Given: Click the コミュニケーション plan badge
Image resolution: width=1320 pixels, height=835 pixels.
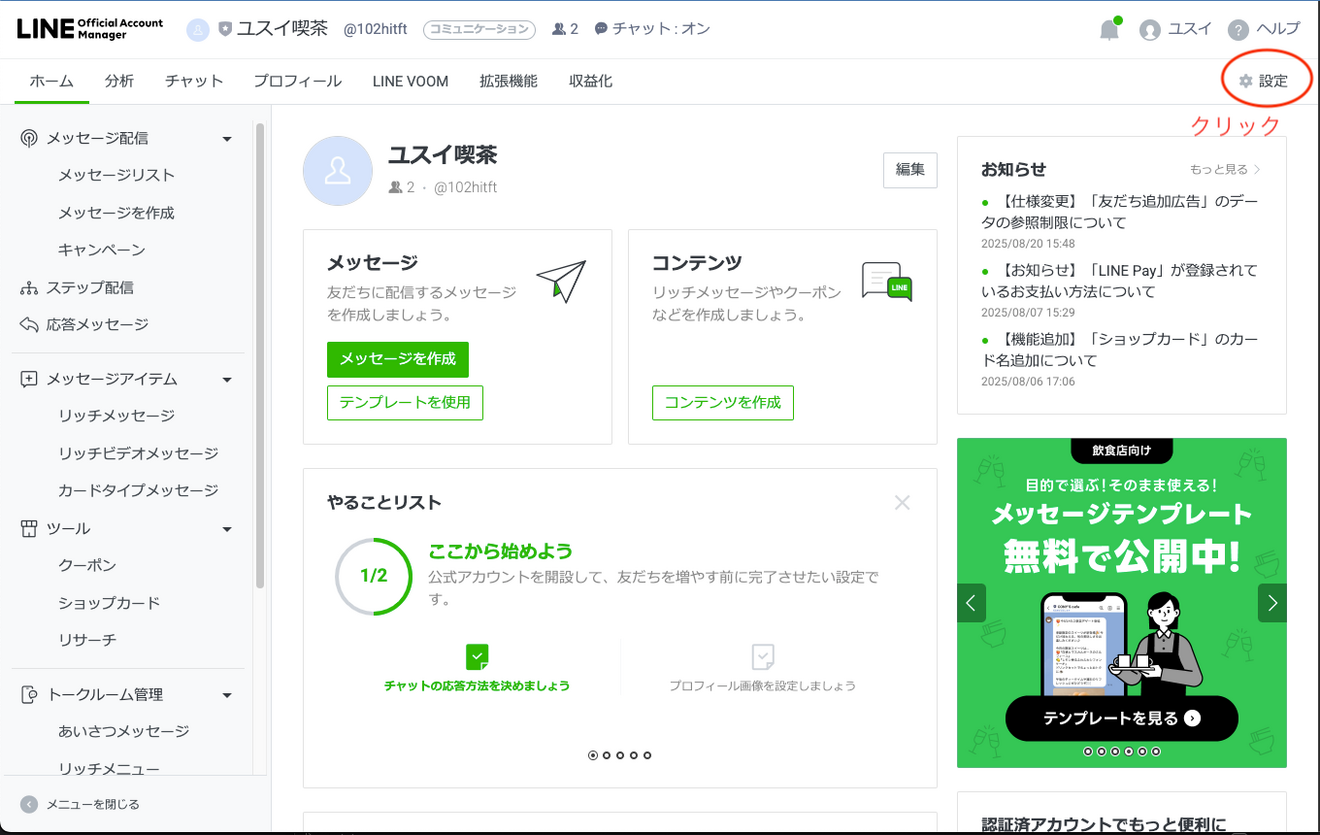Looking at the screenshot, I should pos(479,30).
